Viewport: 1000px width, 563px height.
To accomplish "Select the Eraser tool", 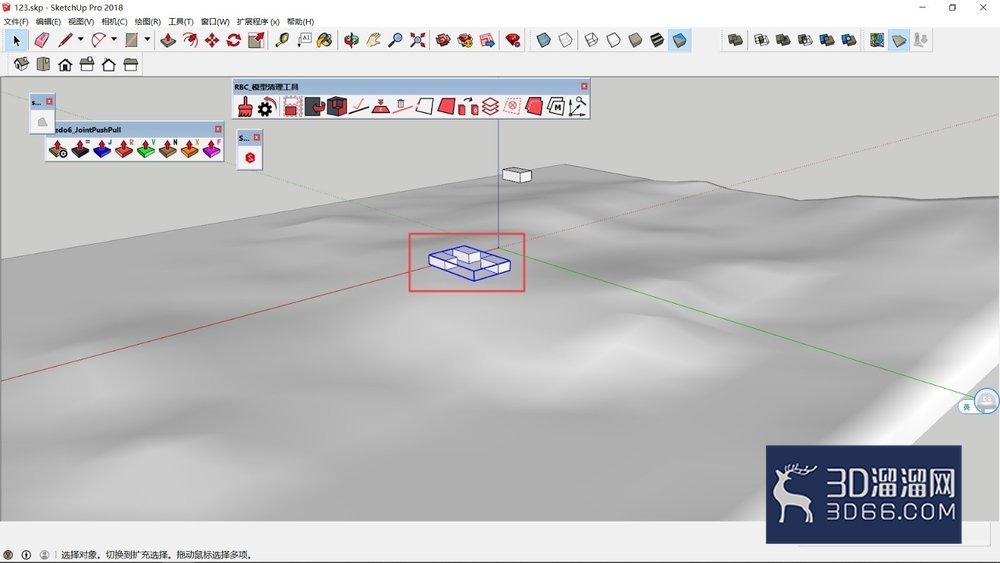I will pos(42,40).
